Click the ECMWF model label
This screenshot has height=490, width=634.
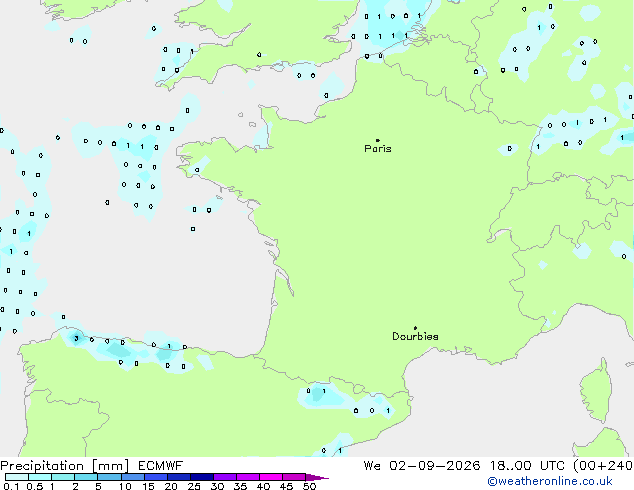[161, 466]
